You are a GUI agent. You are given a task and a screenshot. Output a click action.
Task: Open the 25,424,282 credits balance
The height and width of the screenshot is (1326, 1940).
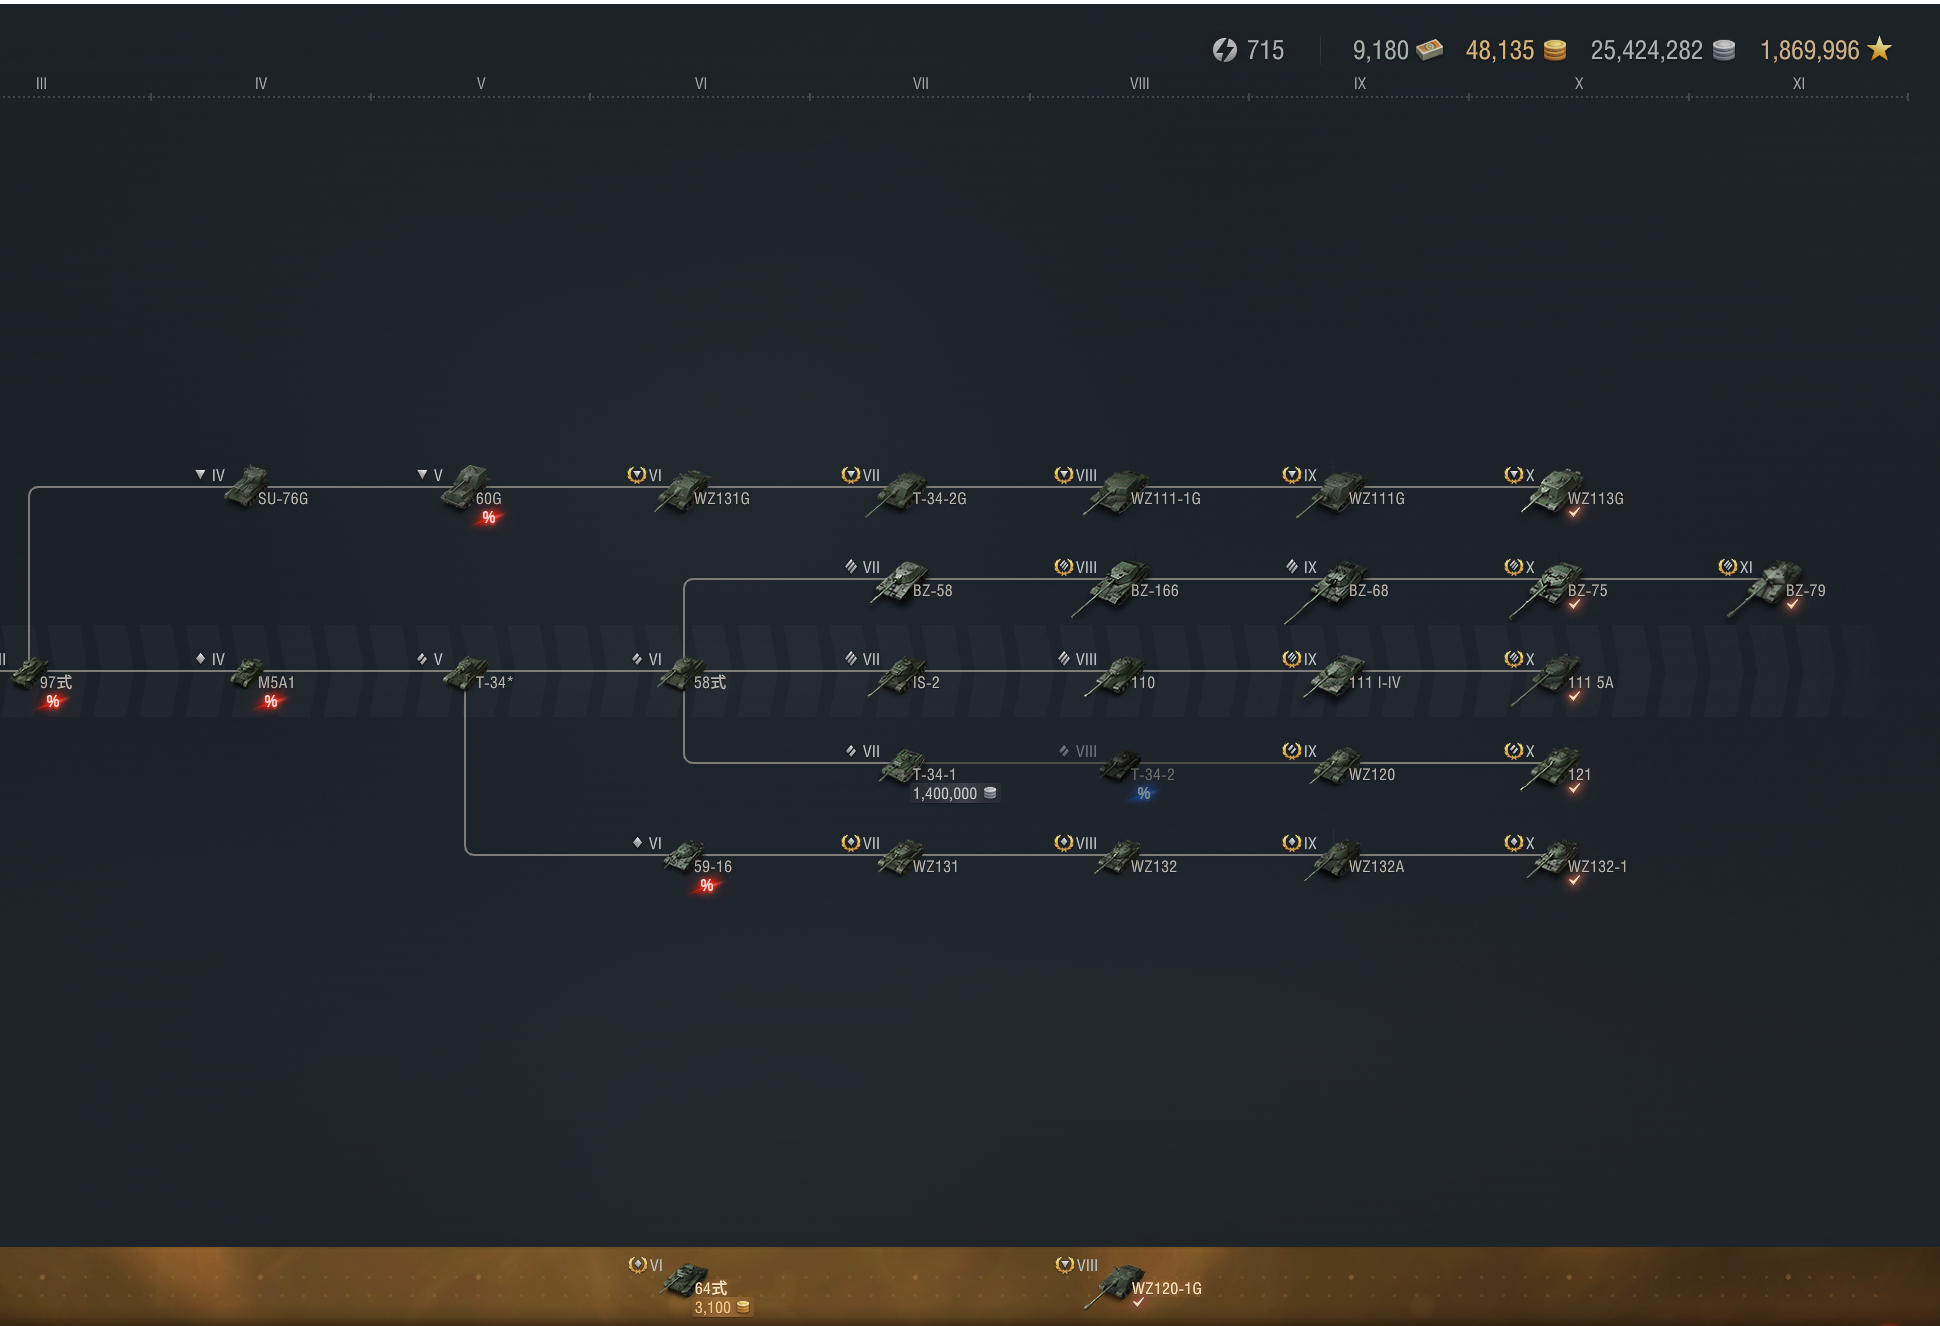(x=1647, y=50)
